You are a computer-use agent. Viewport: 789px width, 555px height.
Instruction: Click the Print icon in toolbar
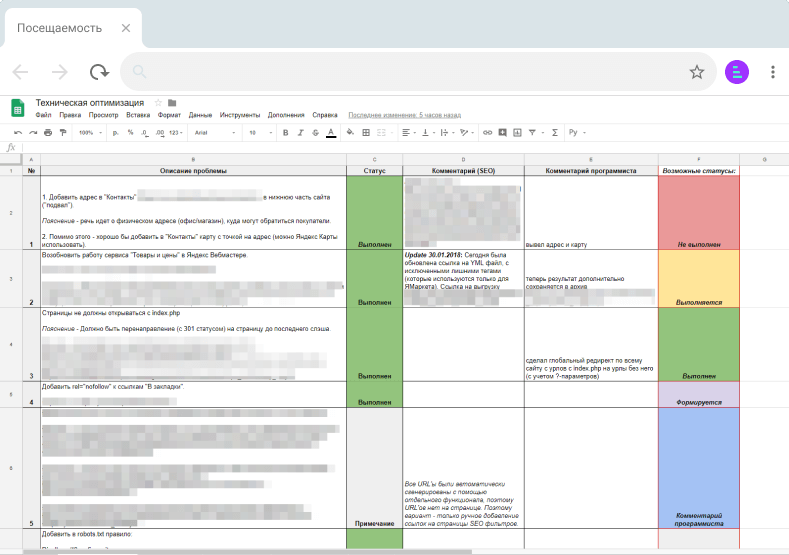pyautogui.click(x=48, y=133)
